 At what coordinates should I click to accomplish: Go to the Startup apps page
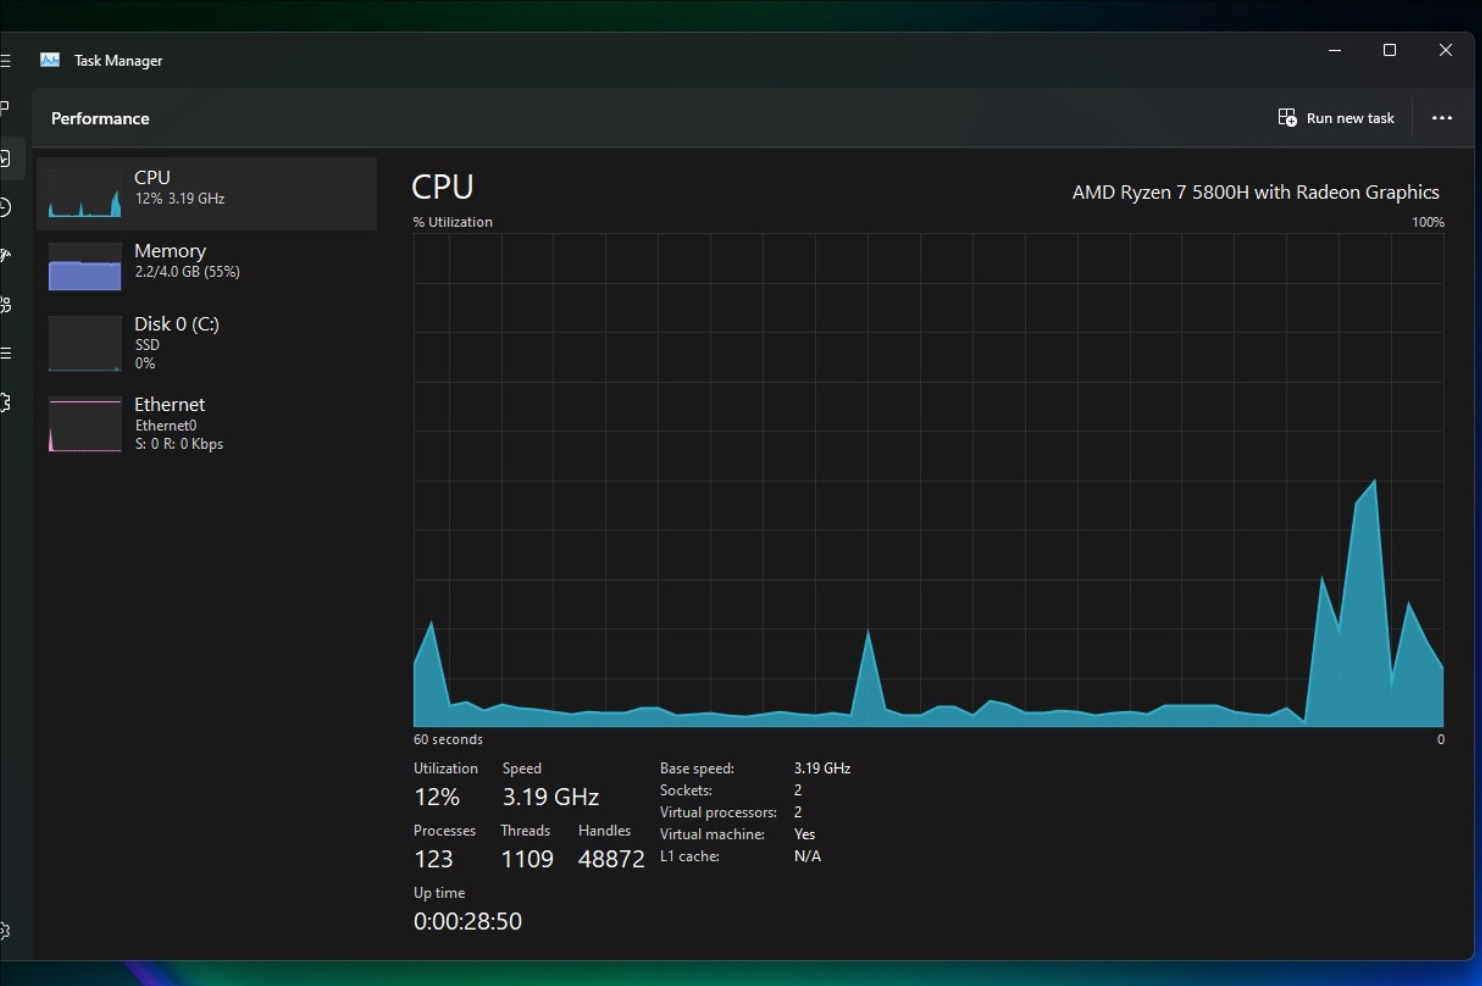coord(6,256)
